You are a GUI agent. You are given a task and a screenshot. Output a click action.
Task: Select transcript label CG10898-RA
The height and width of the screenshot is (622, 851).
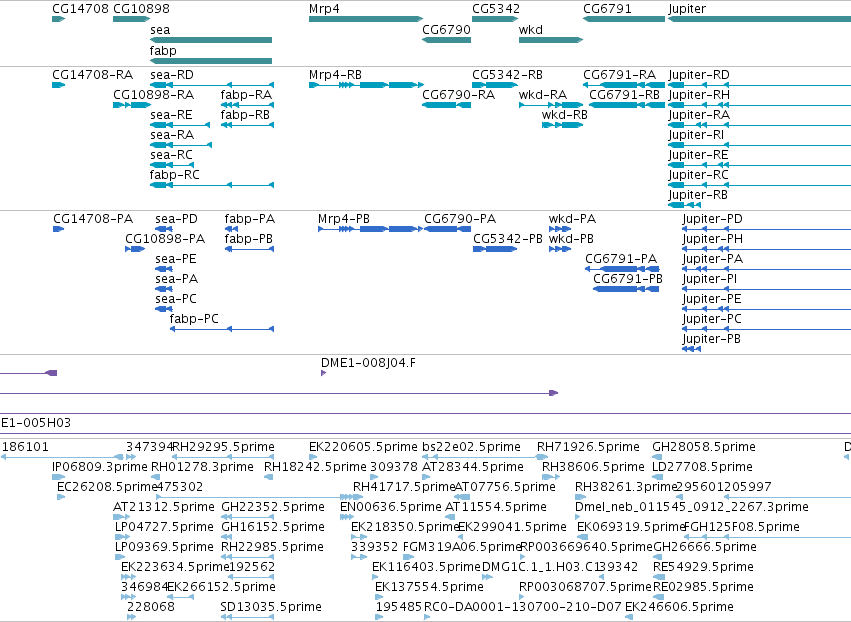[153, 95]
